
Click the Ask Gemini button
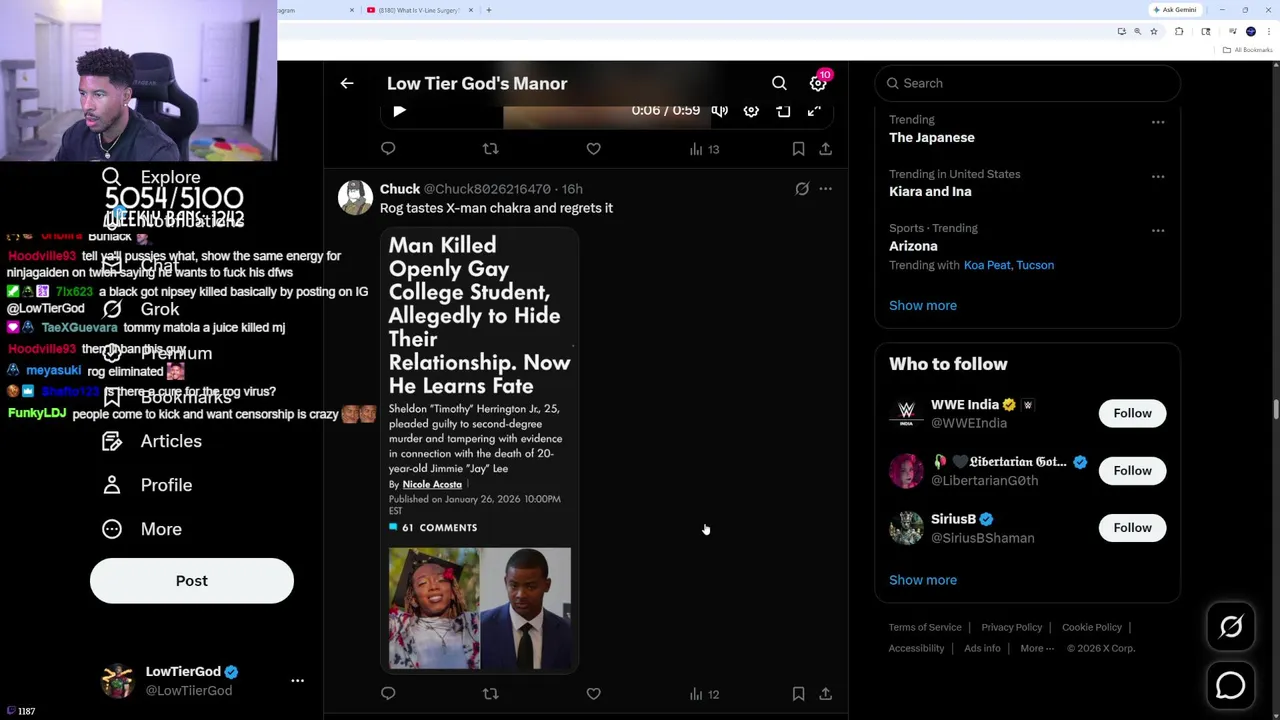click(x=1174, y=10)
